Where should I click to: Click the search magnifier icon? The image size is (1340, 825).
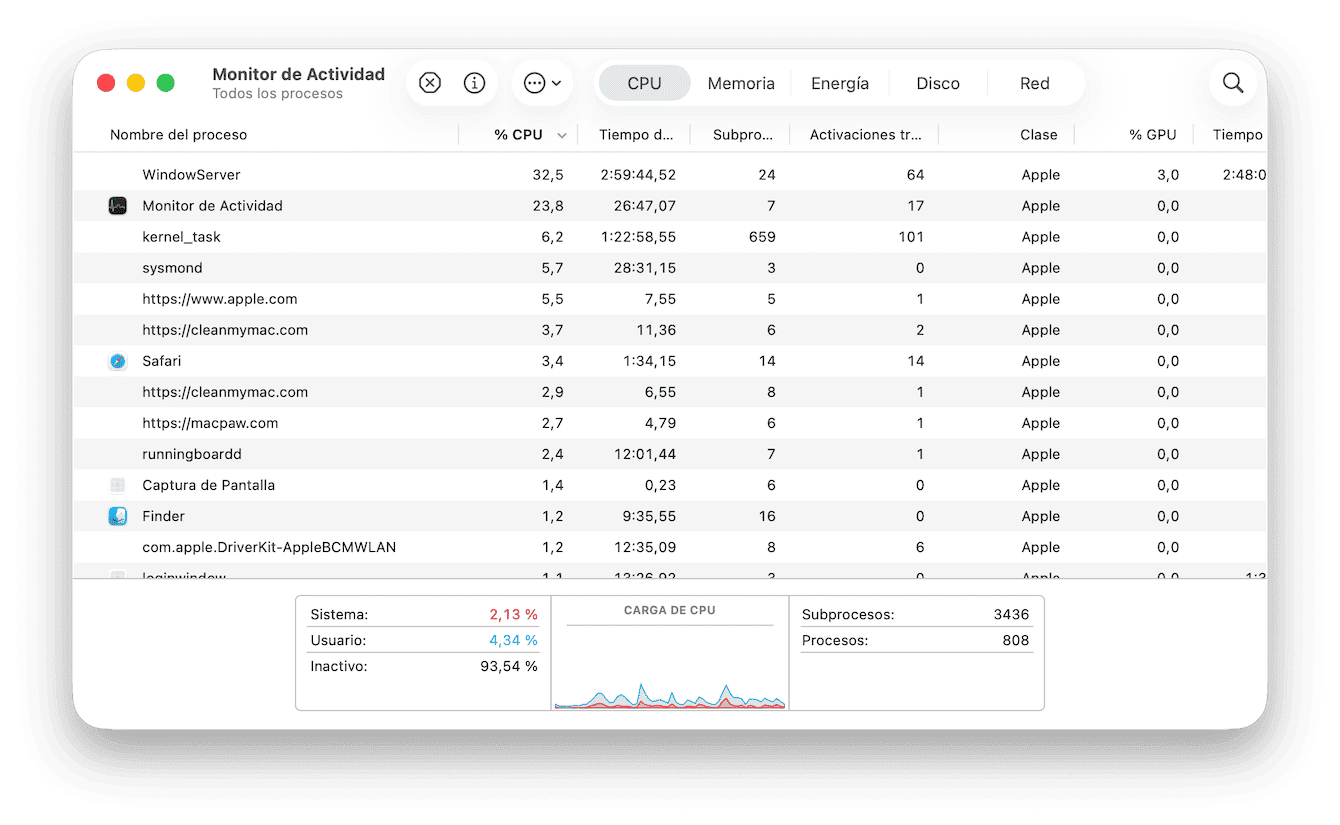pyautogui.click(x=1233, y=83)
